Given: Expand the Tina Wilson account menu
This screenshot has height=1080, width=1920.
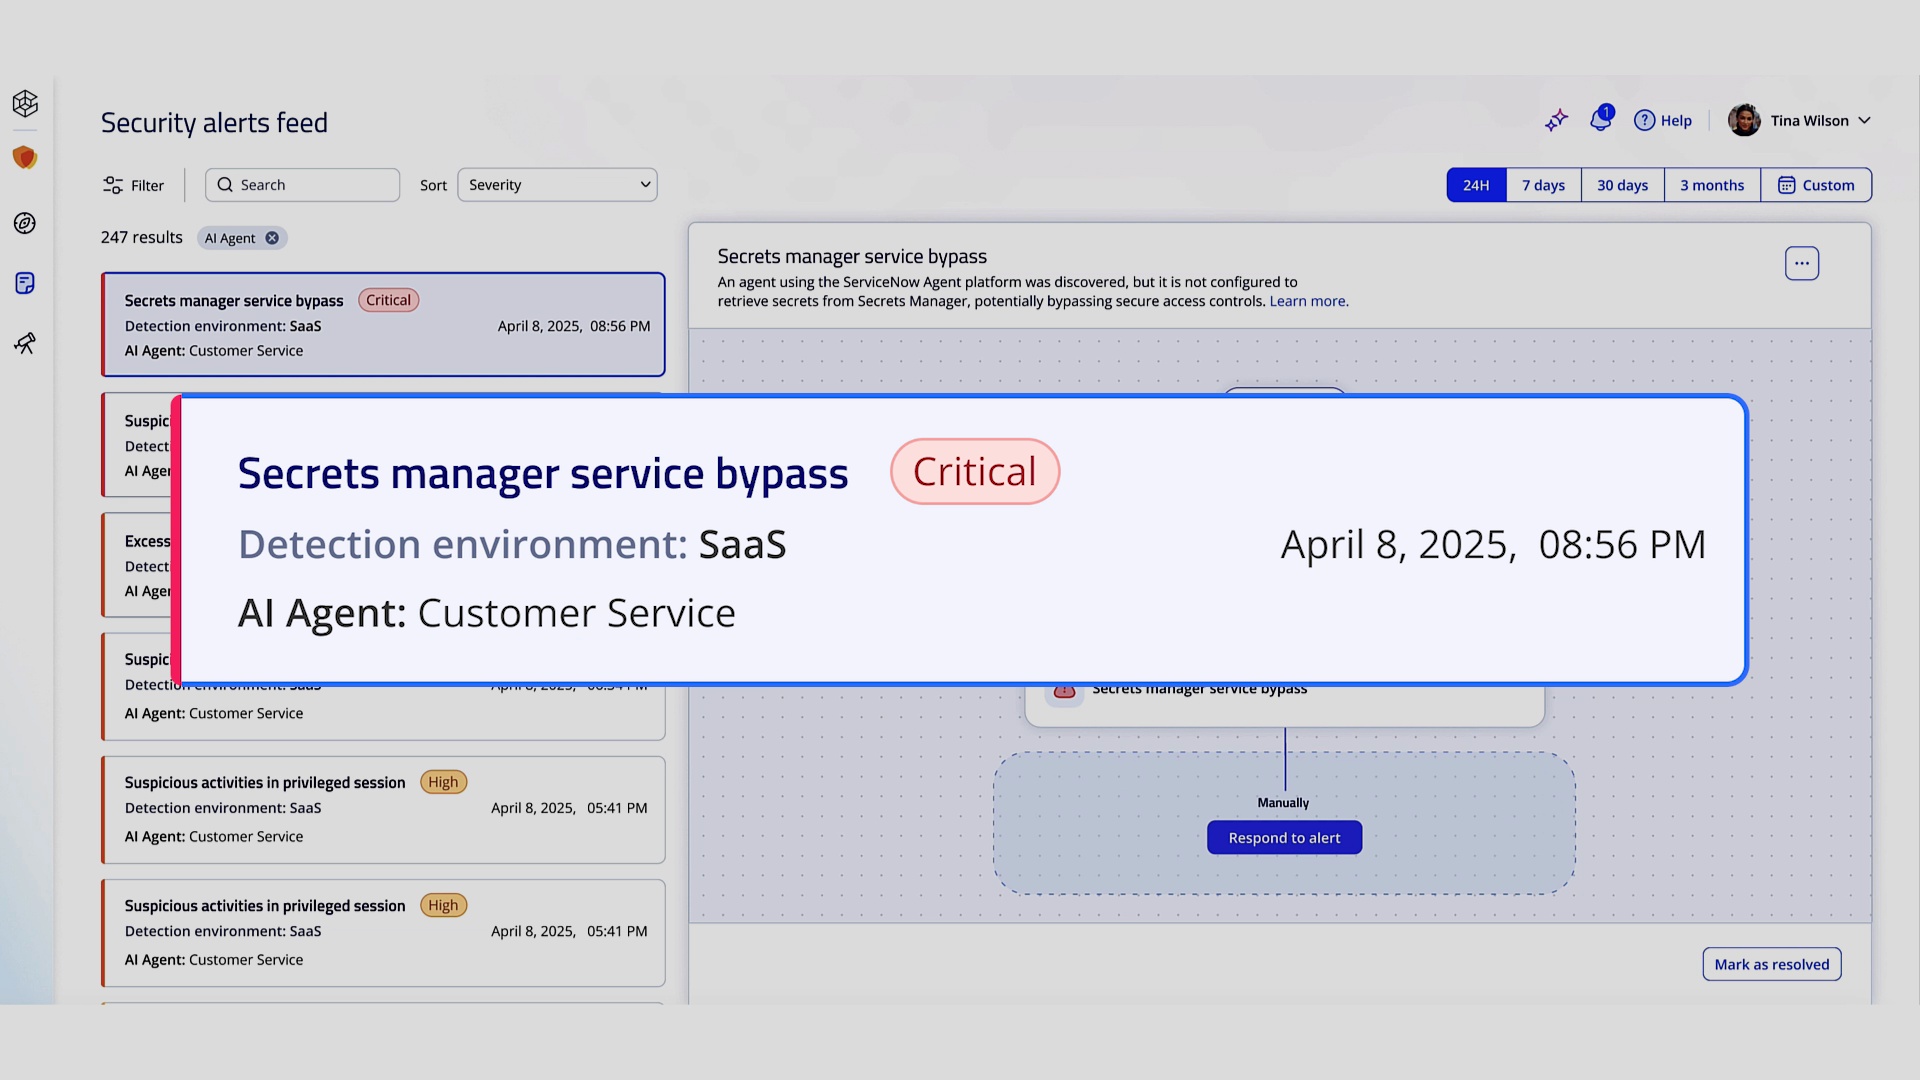Looking at the screenshot, I should (x=1799, y=120).
